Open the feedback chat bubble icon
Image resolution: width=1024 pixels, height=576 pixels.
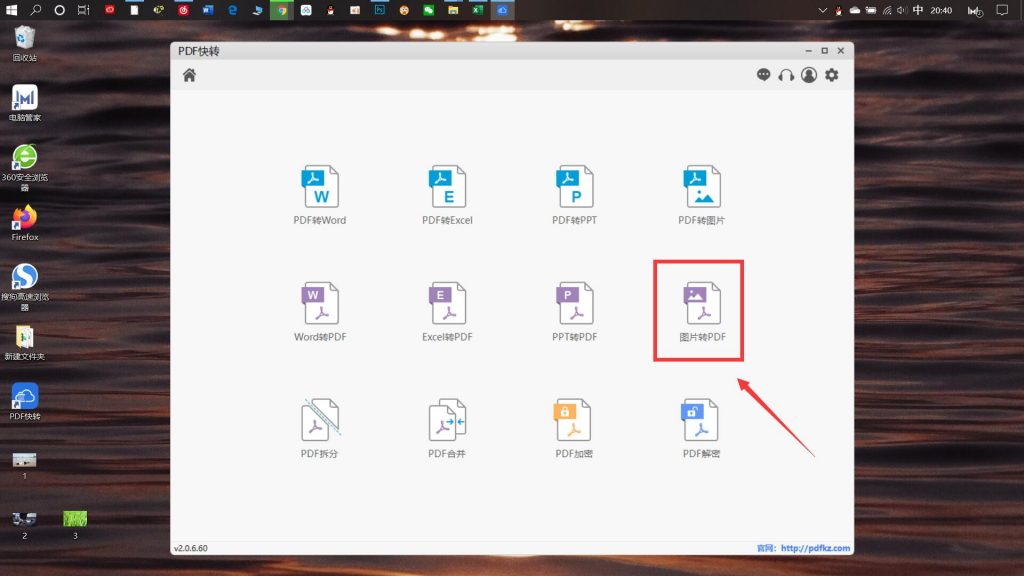click(x=763, y=75)
